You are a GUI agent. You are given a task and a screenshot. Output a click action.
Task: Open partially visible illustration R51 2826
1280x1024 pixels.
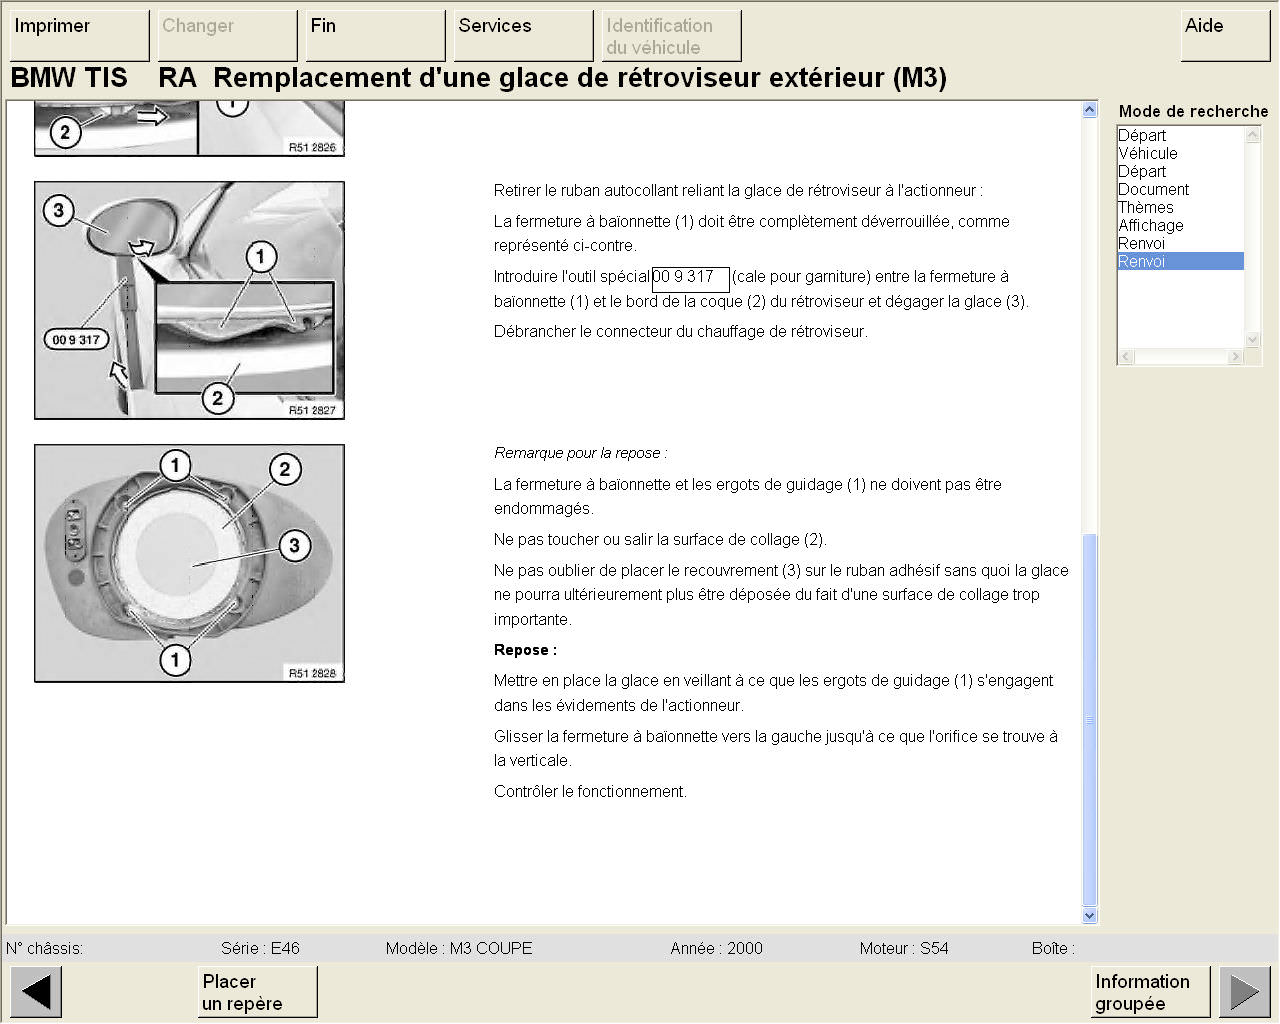point(190,129)
